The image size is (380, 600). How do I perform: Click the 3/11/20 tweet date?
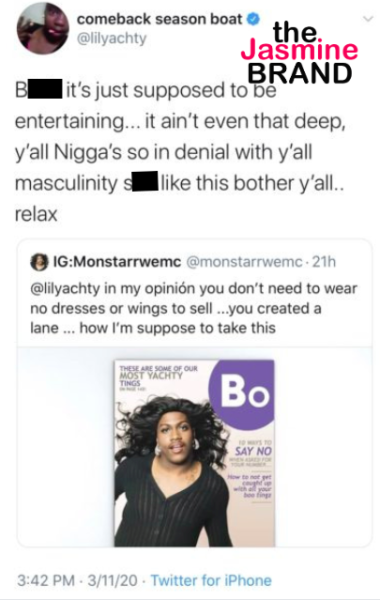pyautogui.click(x=112, y=580)
